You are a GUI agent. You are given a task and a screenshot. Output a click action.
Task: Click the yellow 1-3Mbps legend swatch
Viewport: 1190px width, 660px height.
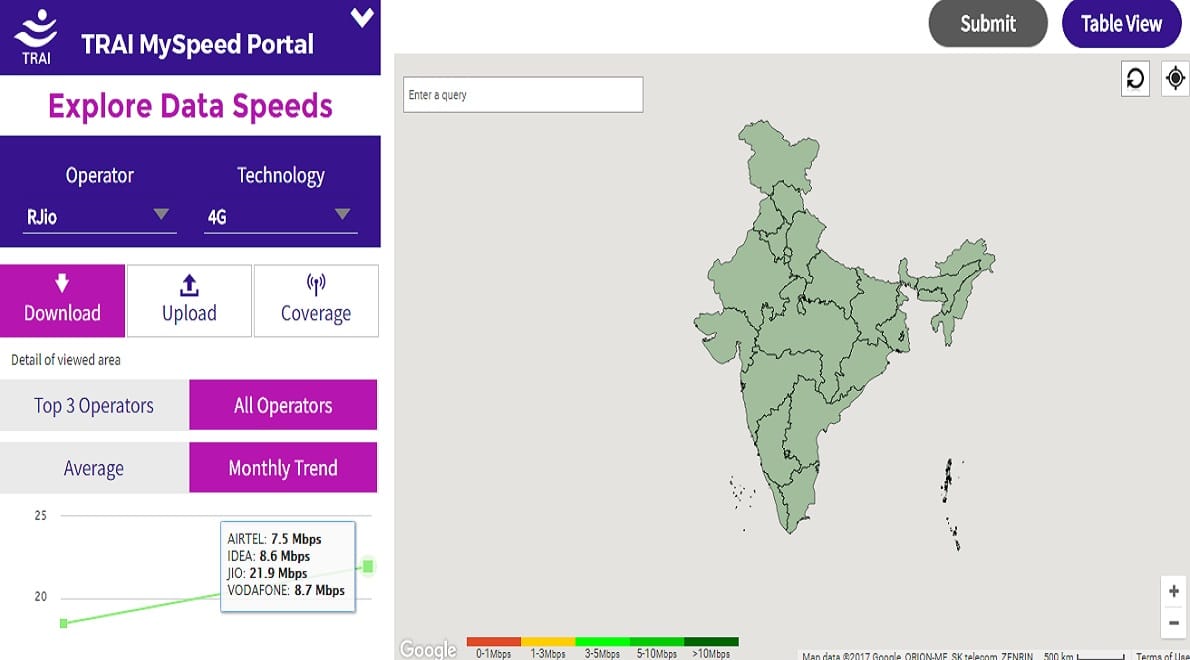click(548, 642)
